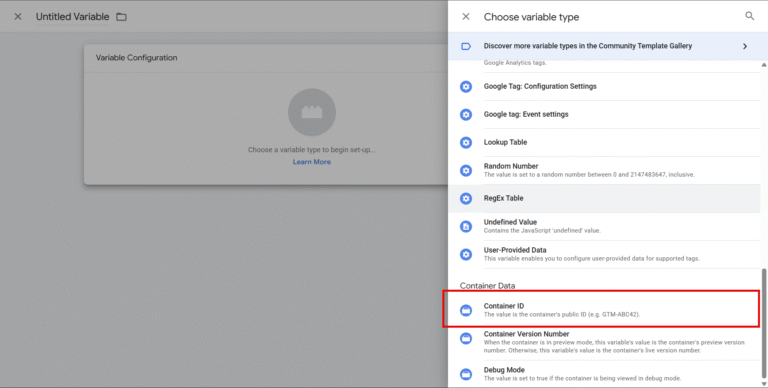Select User-Provided Data variable type
768x388 pixels.
pos(604,254)
